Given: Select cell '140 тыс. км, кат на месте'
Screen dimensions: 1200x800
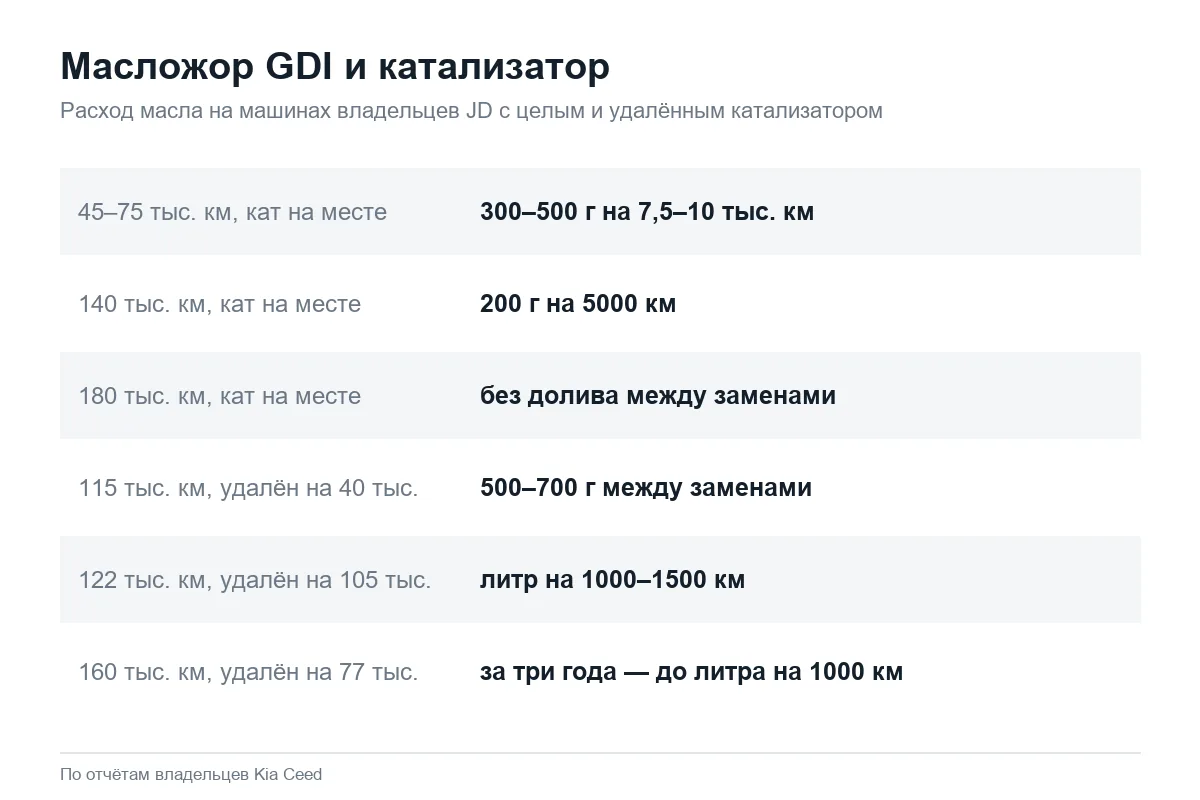Looking at the screenshot, I should pos(219,304).
